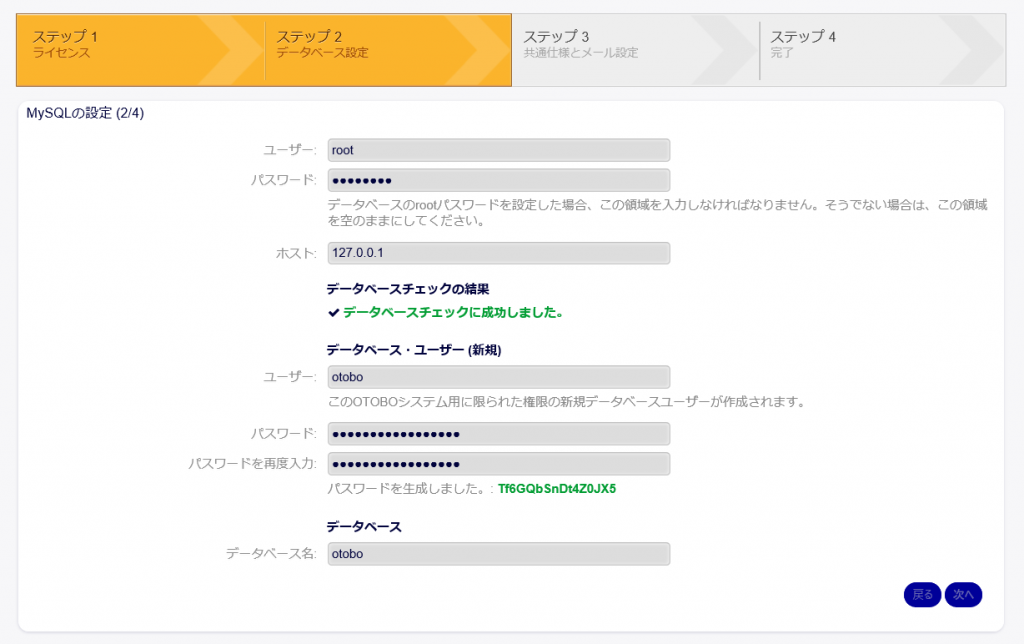
Task: Click the new database パスワード field
Action: [498, 434]
